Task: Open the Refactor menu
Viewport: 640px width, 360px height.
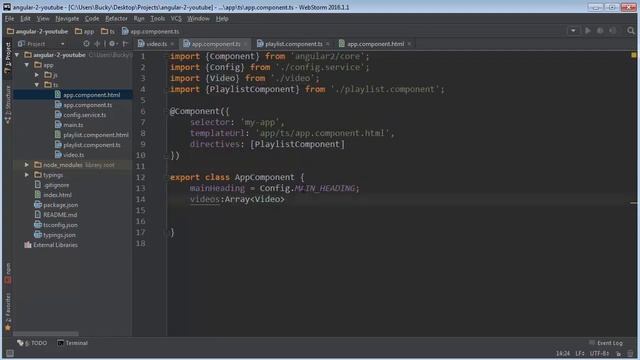Action: point(116,19)
